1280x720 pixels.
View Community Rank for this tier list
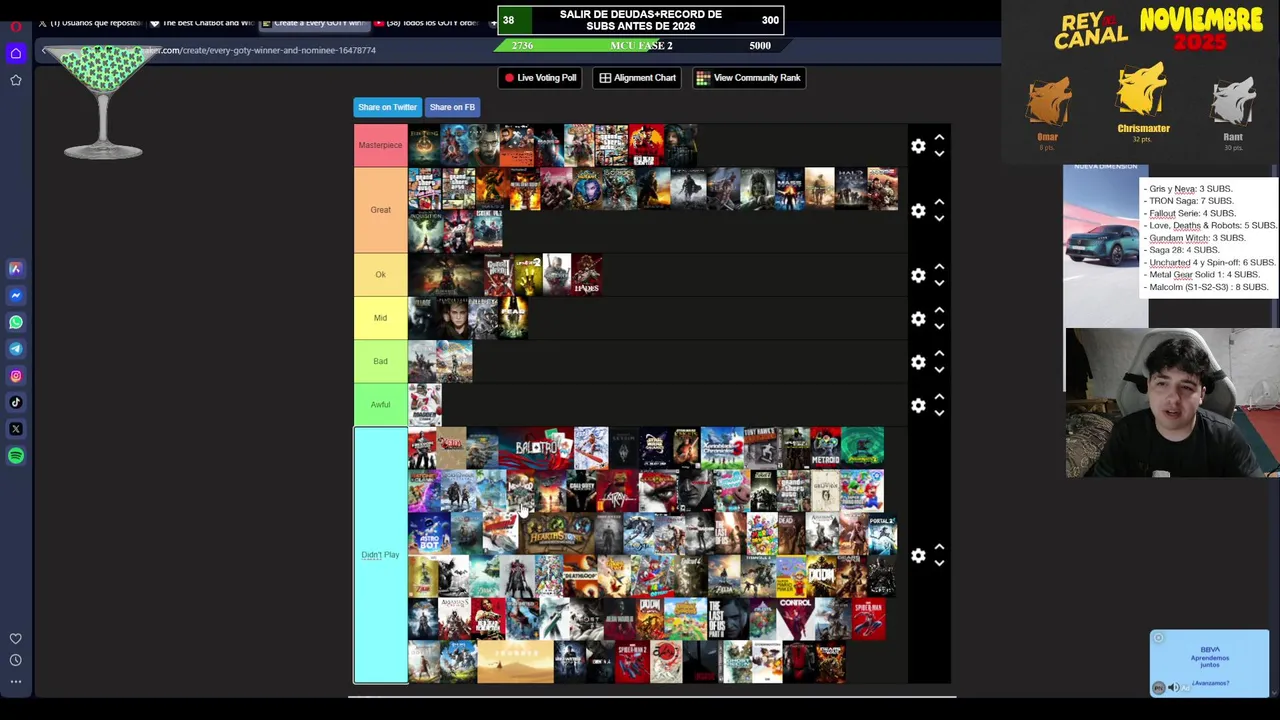pyautogui.click(x=748, y=78)
